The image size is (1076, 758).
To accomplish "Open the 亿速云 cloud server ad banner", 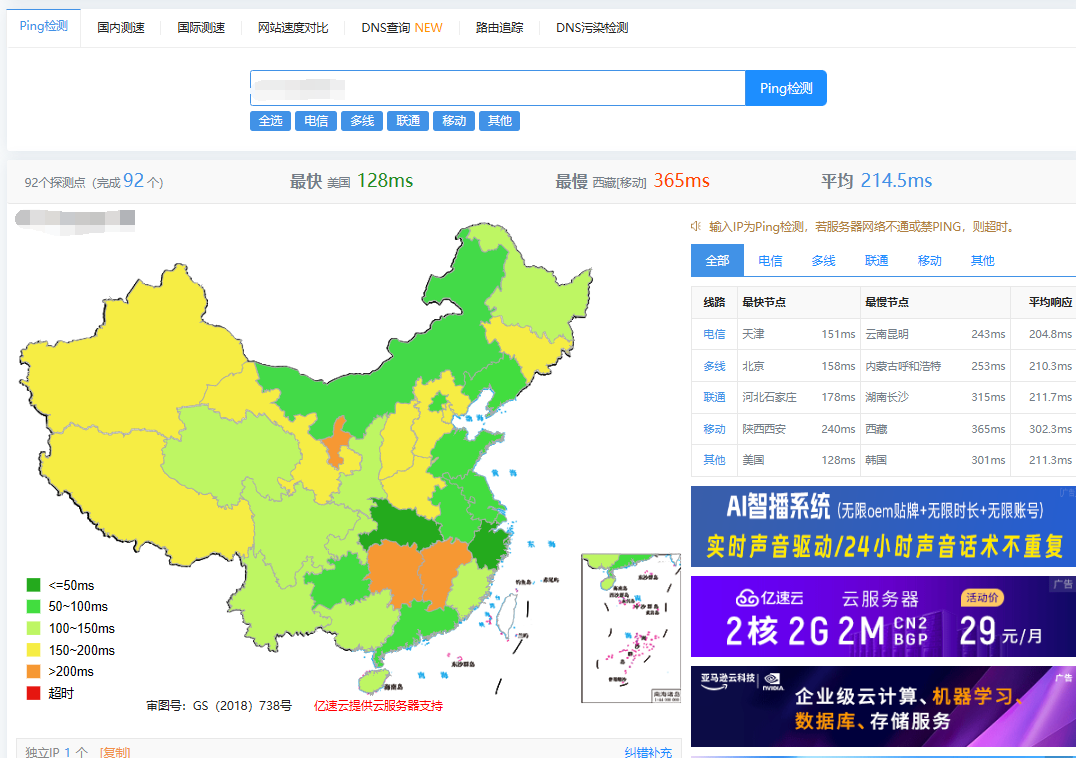I will 882,616.
